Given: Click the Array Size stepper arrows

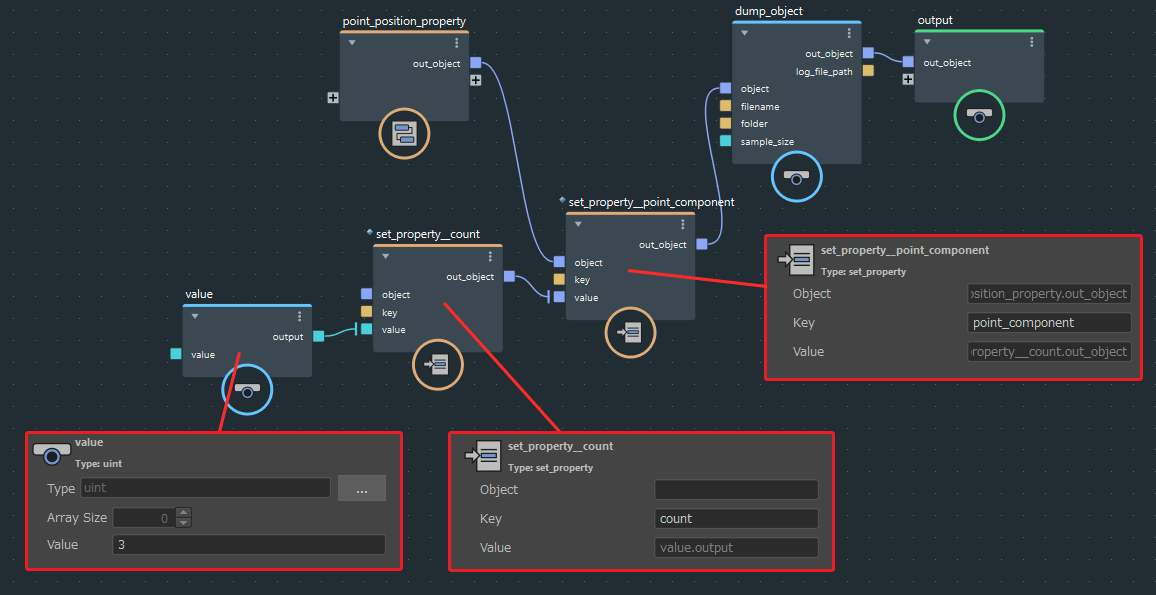Looking at the screenshot, I should coord(183,517).
